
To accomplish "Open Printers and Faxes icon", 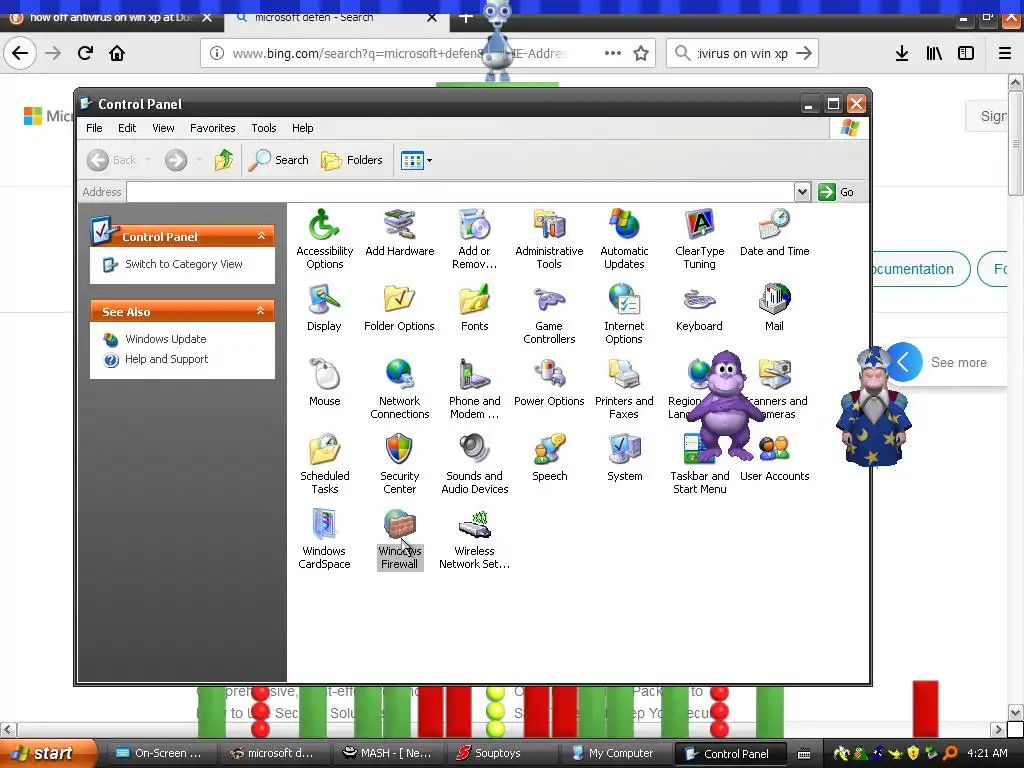I will click(x=624, y=389).
